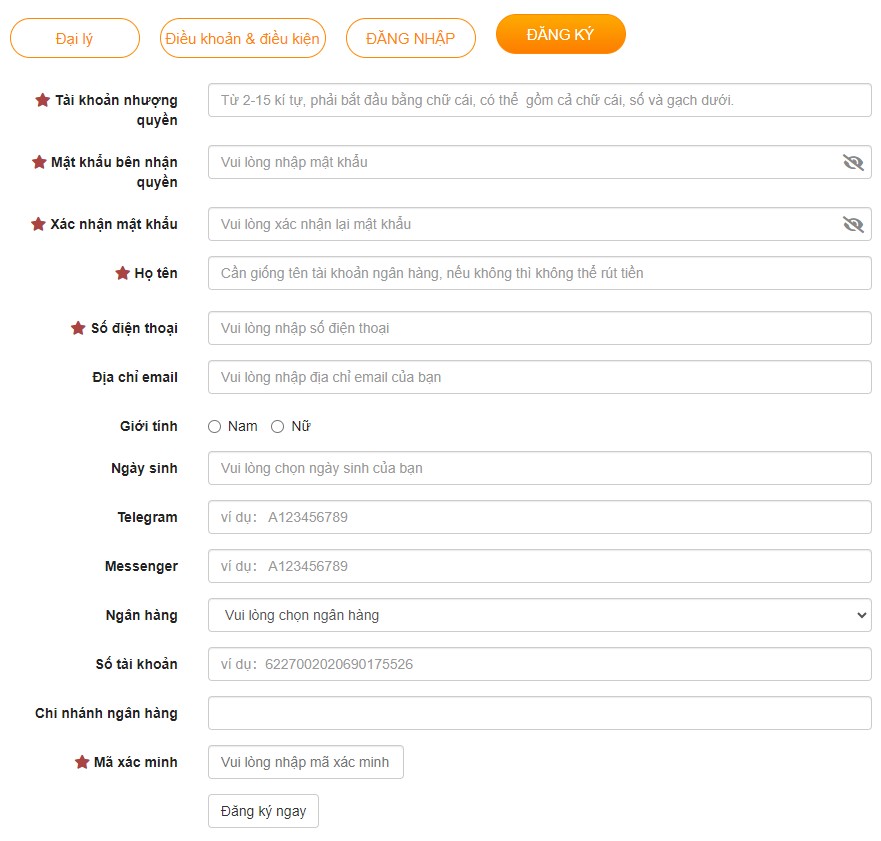Open the Ngân hàng bank dropdown
Image resolution: width=881 pixels, height=841 pixels.
pyautogui.click(x=539, y=615)
